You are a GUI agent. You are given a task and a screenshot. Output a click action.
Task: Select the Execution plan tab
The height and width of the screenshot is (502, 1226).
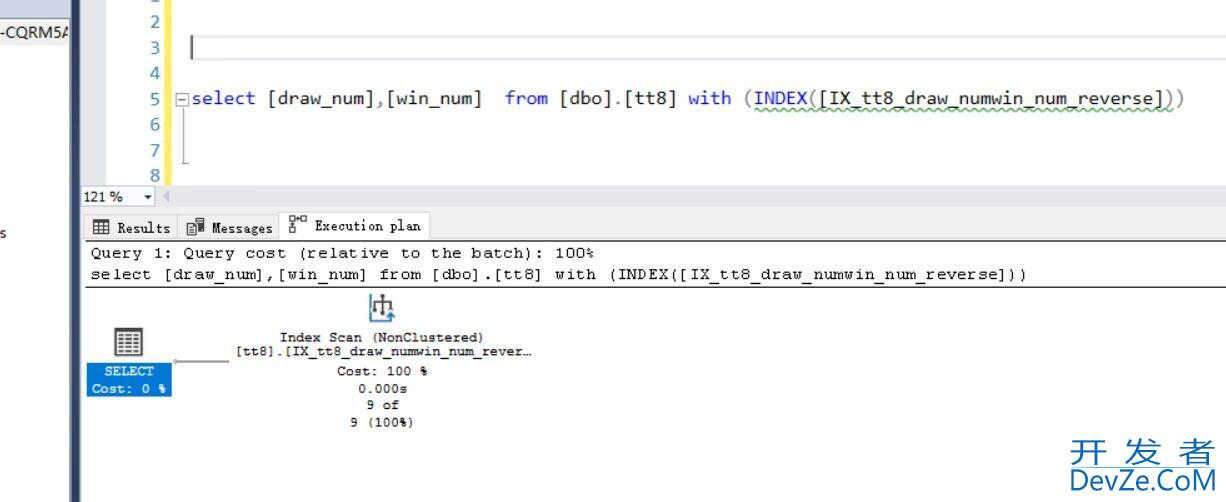tap(355, 226)
